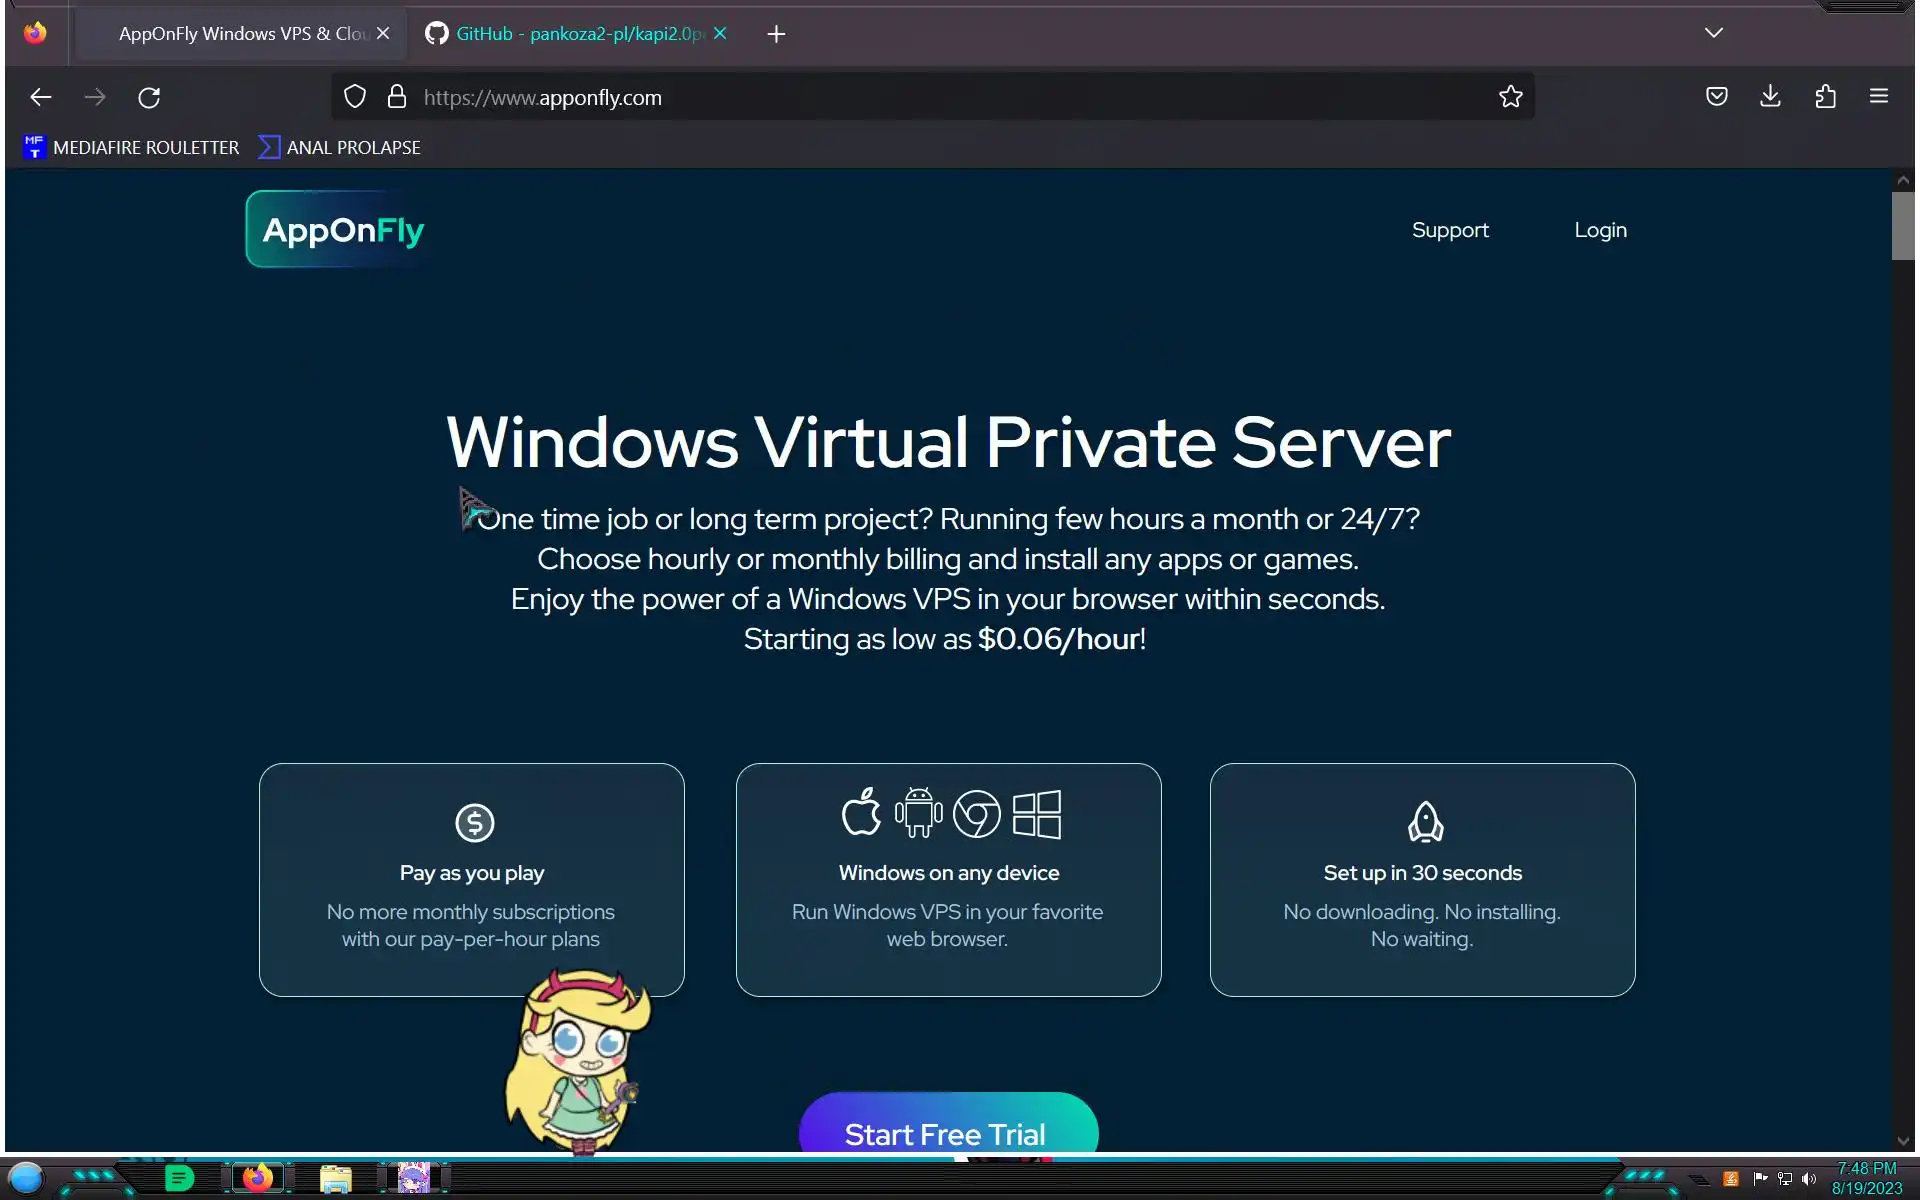The image size is (1920, 1200).
Task: Expand the list all tabs chevron
Action: 1713,33
